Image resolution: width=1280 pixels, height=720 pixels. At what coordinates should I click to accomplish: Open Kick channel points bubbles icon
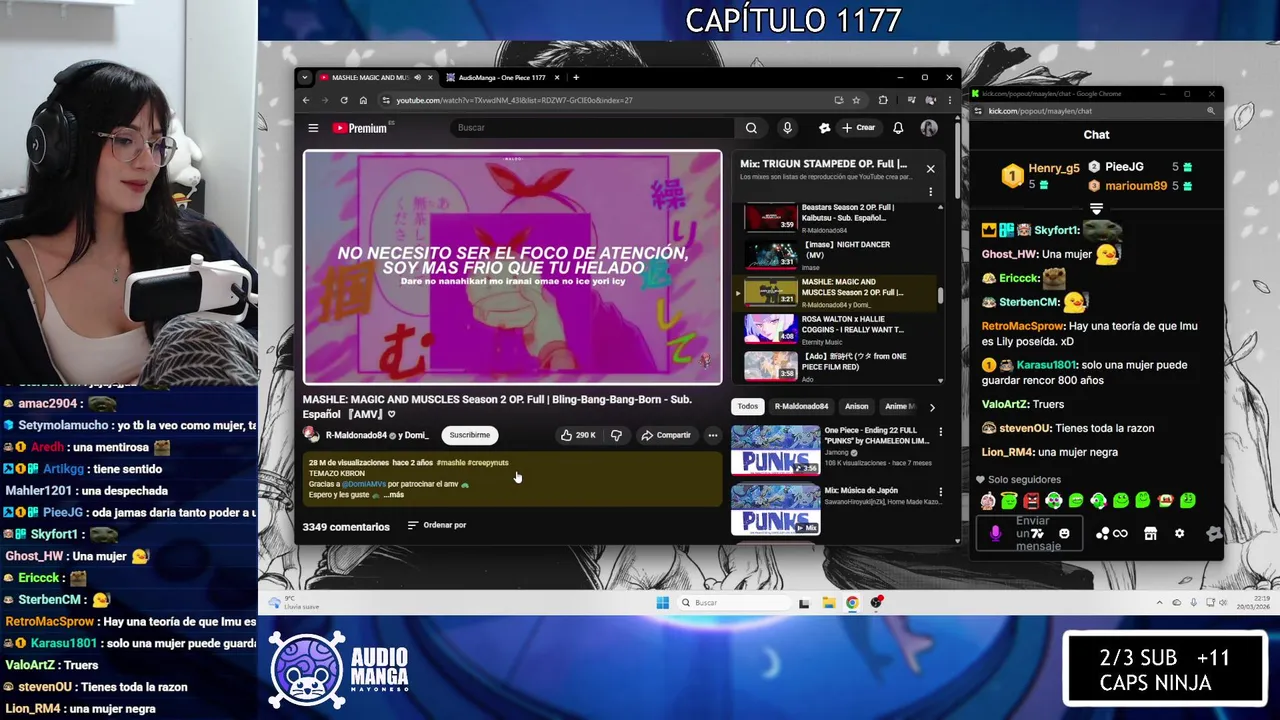click(1102, 534)
